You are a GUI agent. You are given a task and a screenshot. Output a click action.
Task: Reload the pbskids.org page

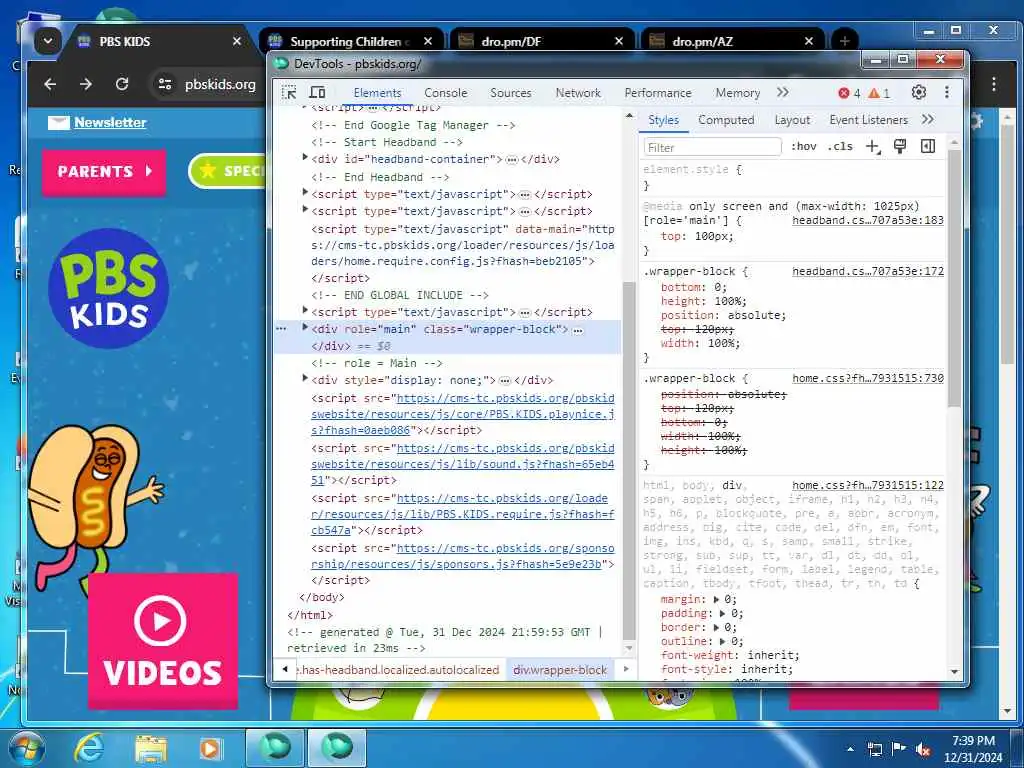121,84
